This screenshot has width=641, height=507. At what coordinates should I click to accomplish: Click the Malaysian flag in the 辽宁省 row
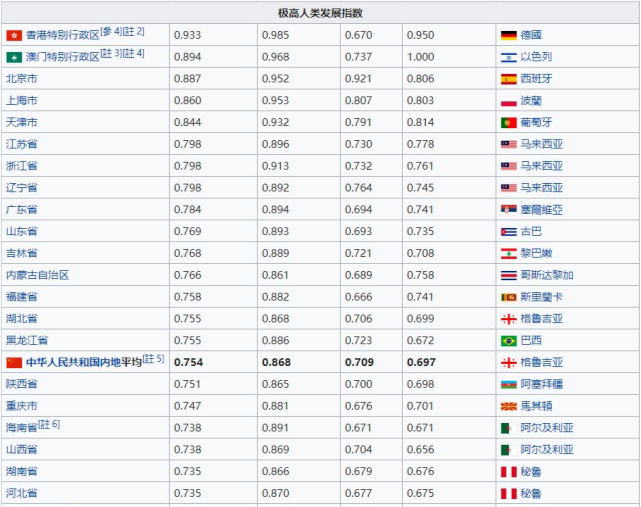click(509, 188)
